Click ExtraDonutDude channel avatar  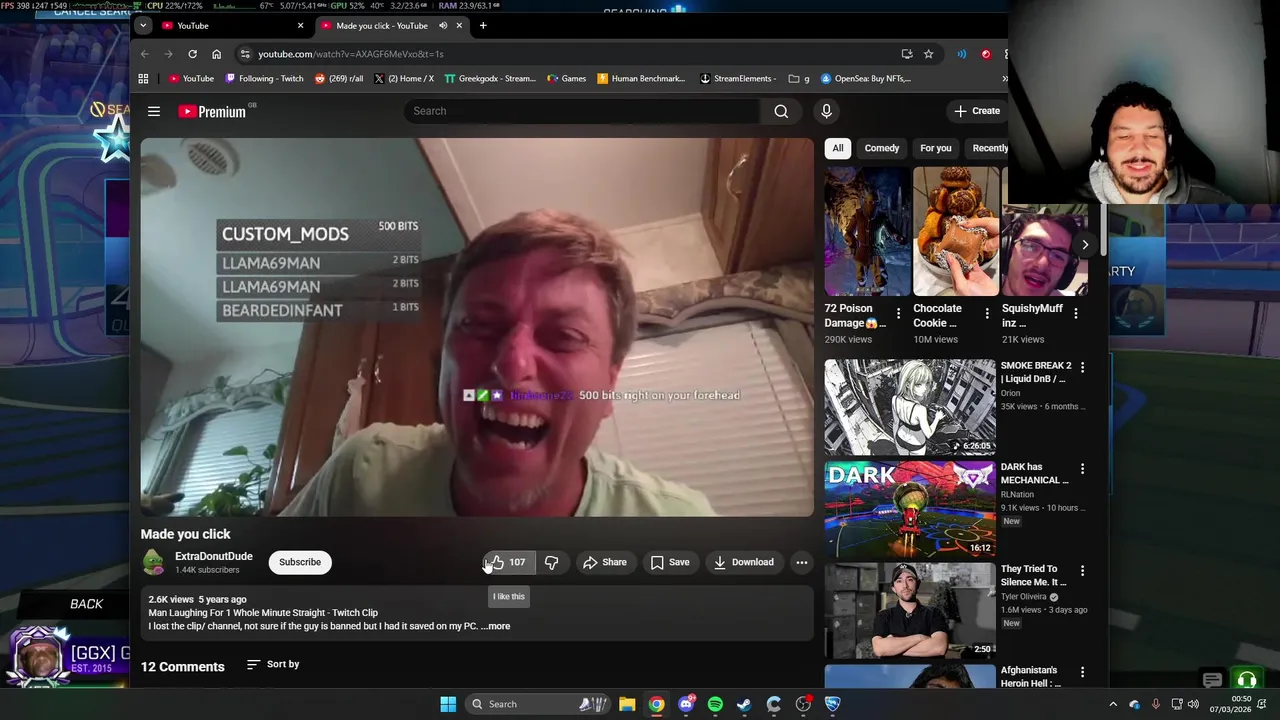point(153,562)
